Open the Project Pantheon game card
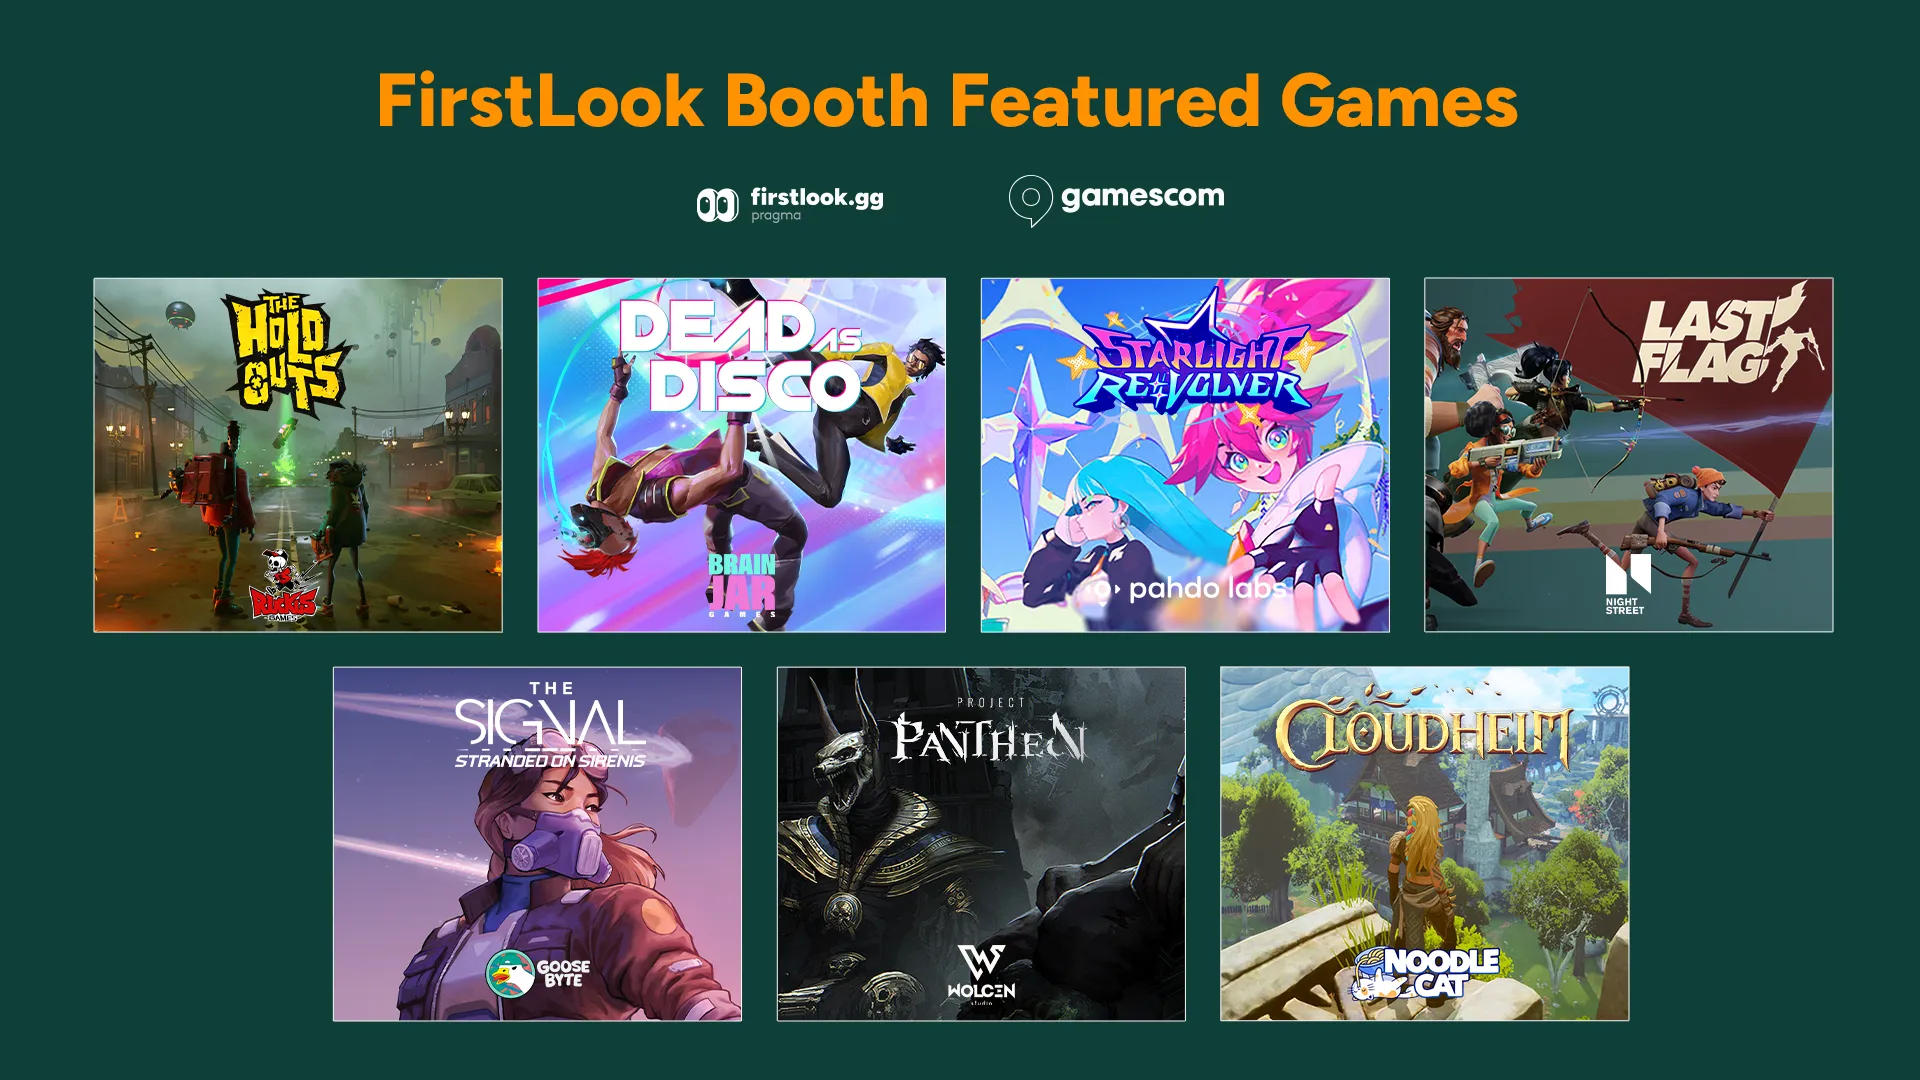 tap(981, 844)
